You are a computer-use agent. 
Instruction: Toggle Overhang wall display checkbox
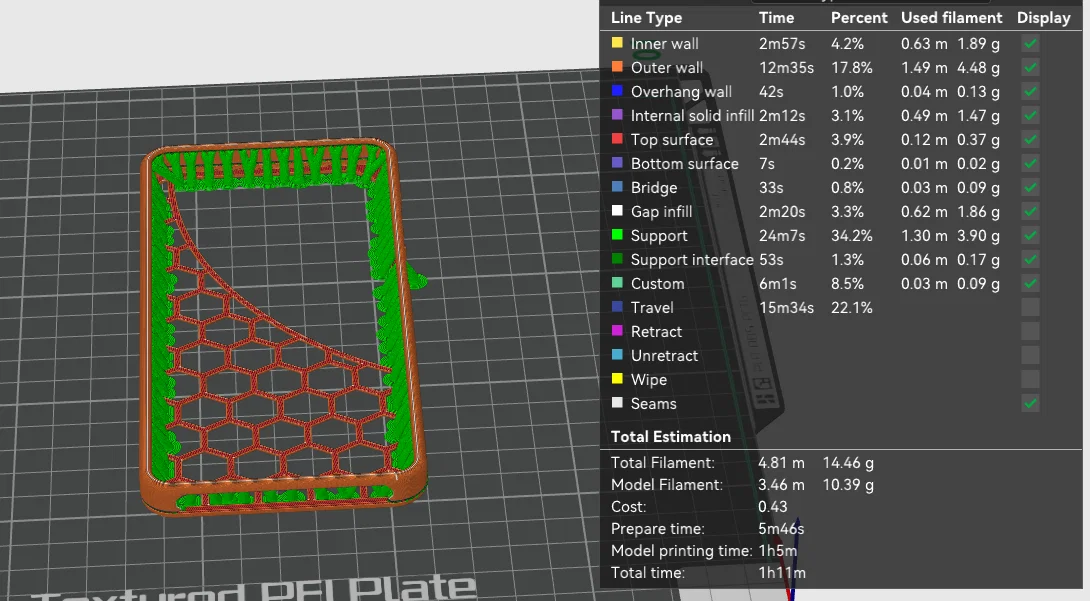pos(1030,92)
